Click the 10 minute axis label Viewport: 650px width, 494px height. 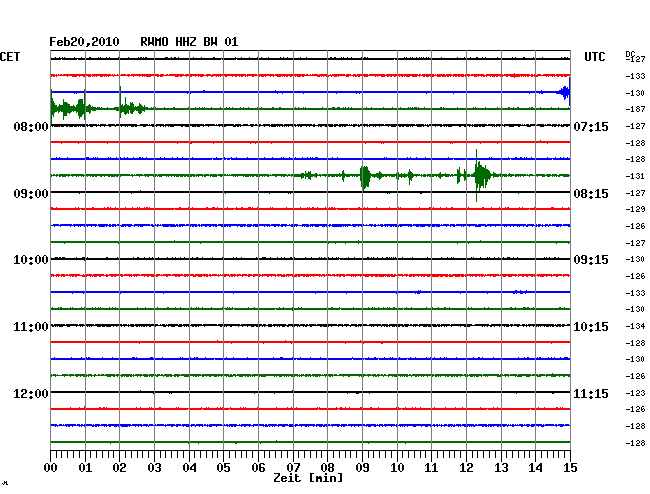397,468
